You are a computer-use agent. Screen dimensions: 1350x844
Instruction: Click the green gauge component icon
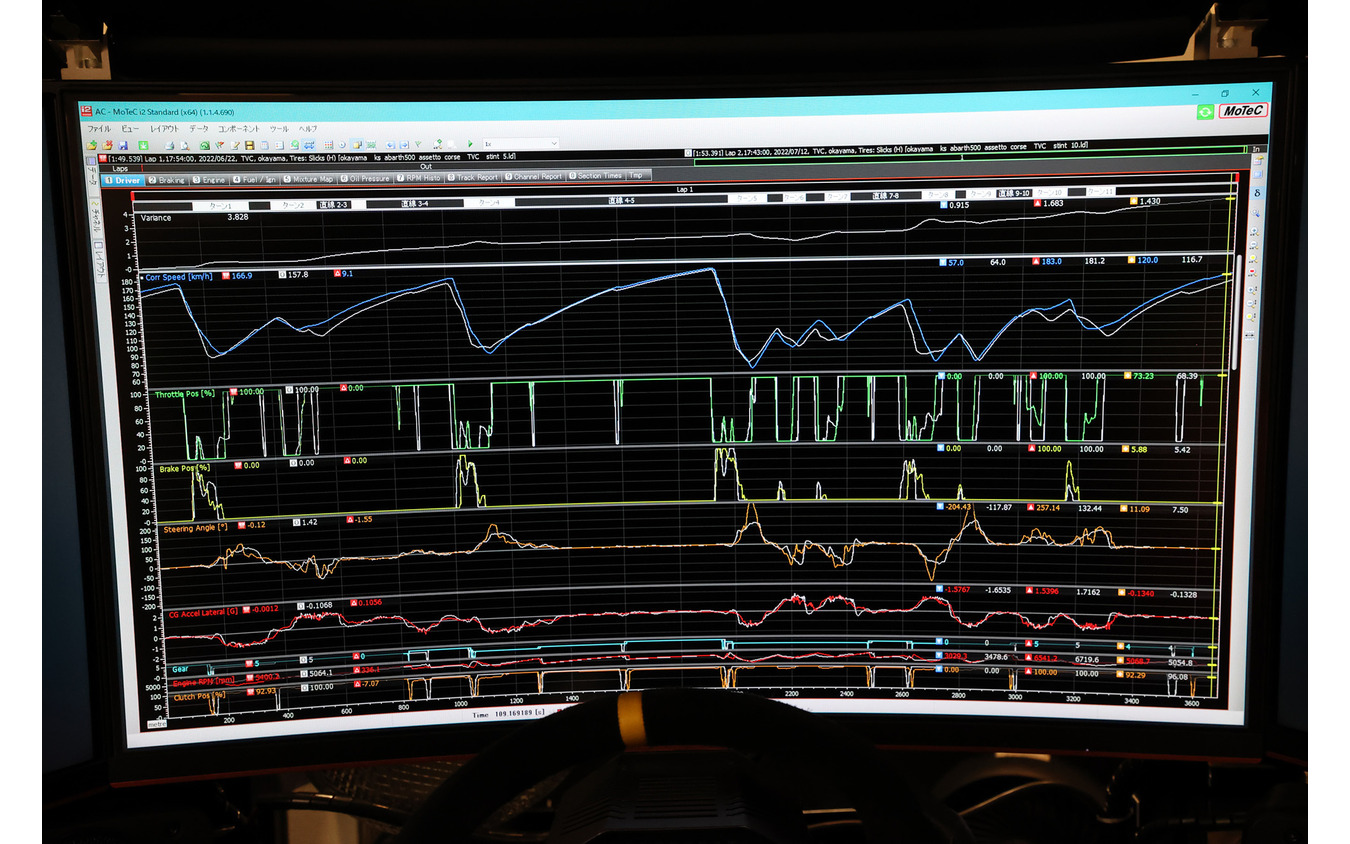click(x=204, y=145)
